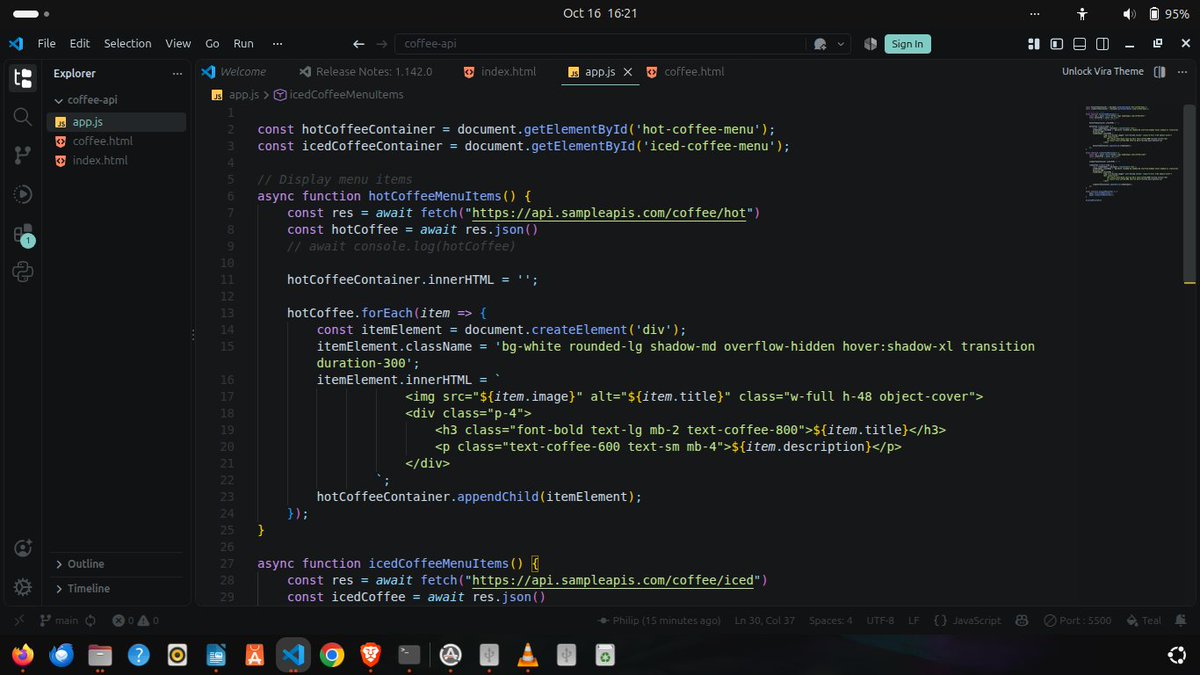Click the synchronize changes icon in status bar
Viewport: 1200px width, 675px height.
(90, 621)
